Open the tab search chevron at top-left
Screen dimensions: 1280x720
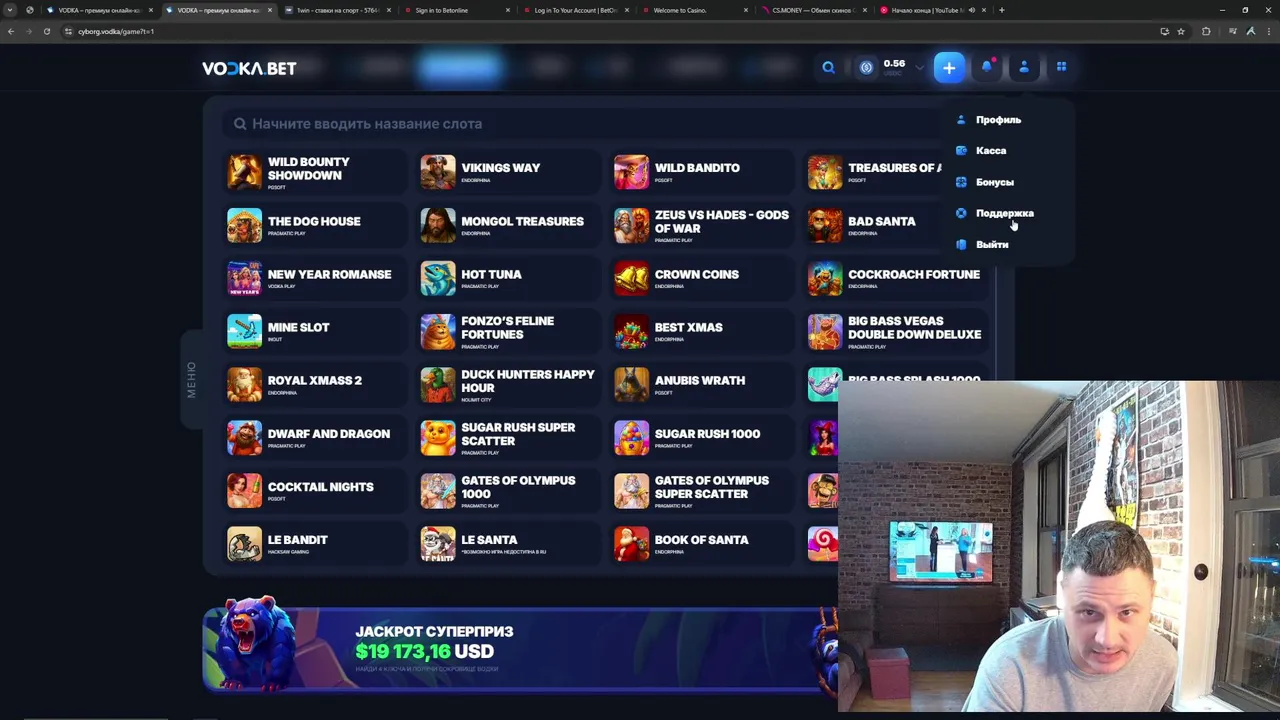(9, 10)
